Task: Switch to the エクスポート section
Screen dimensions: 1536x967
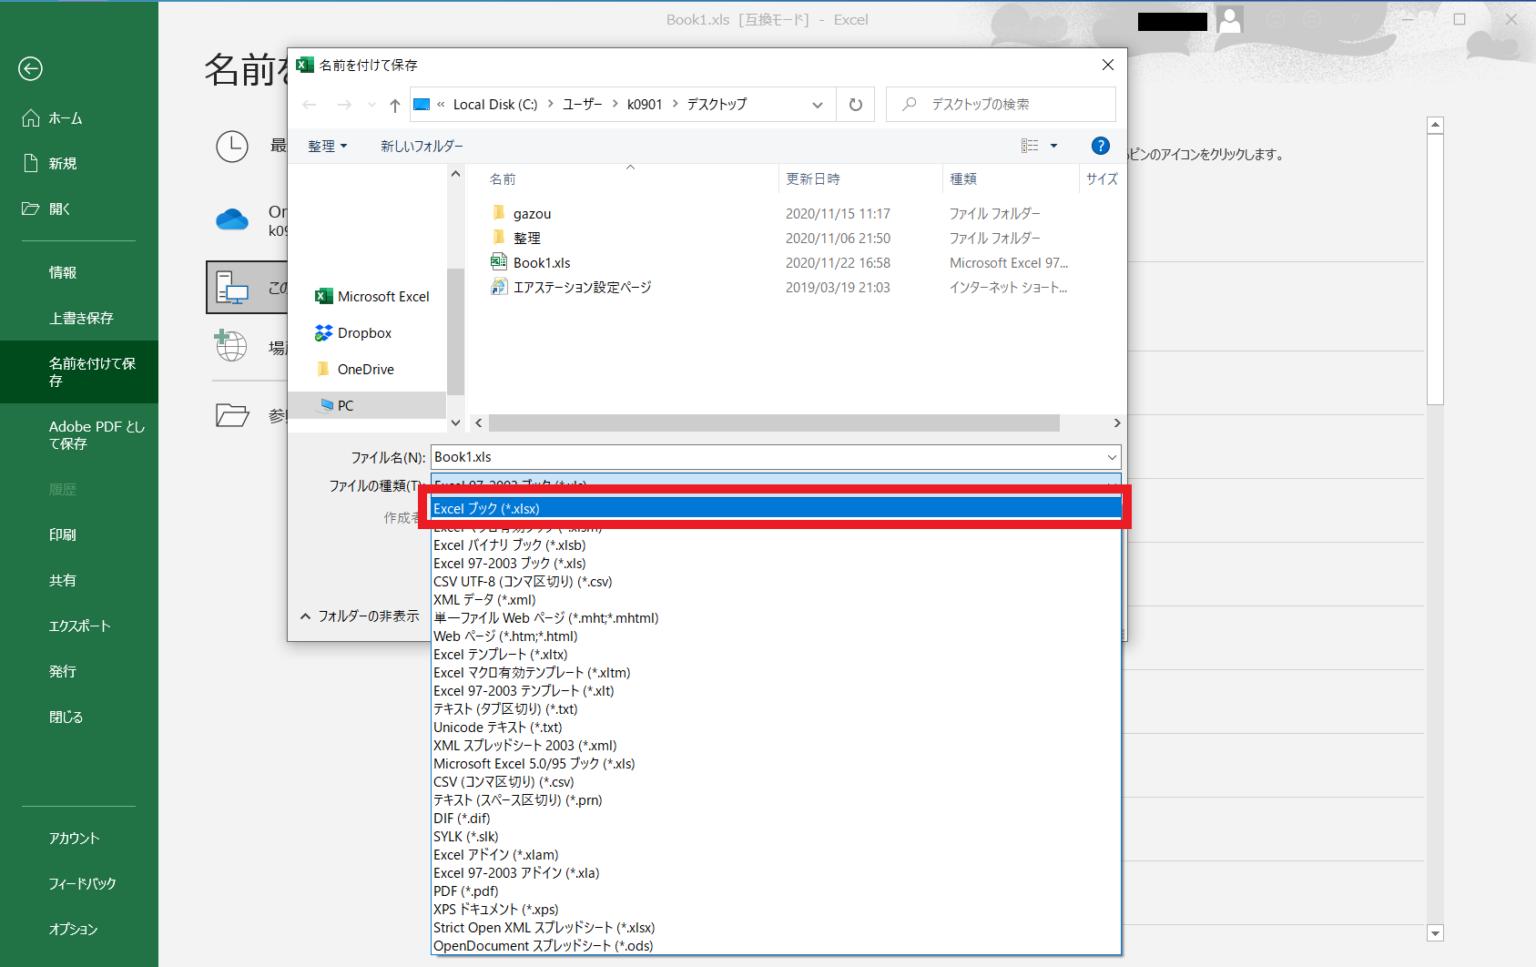Action: click(x=78, y=625)
